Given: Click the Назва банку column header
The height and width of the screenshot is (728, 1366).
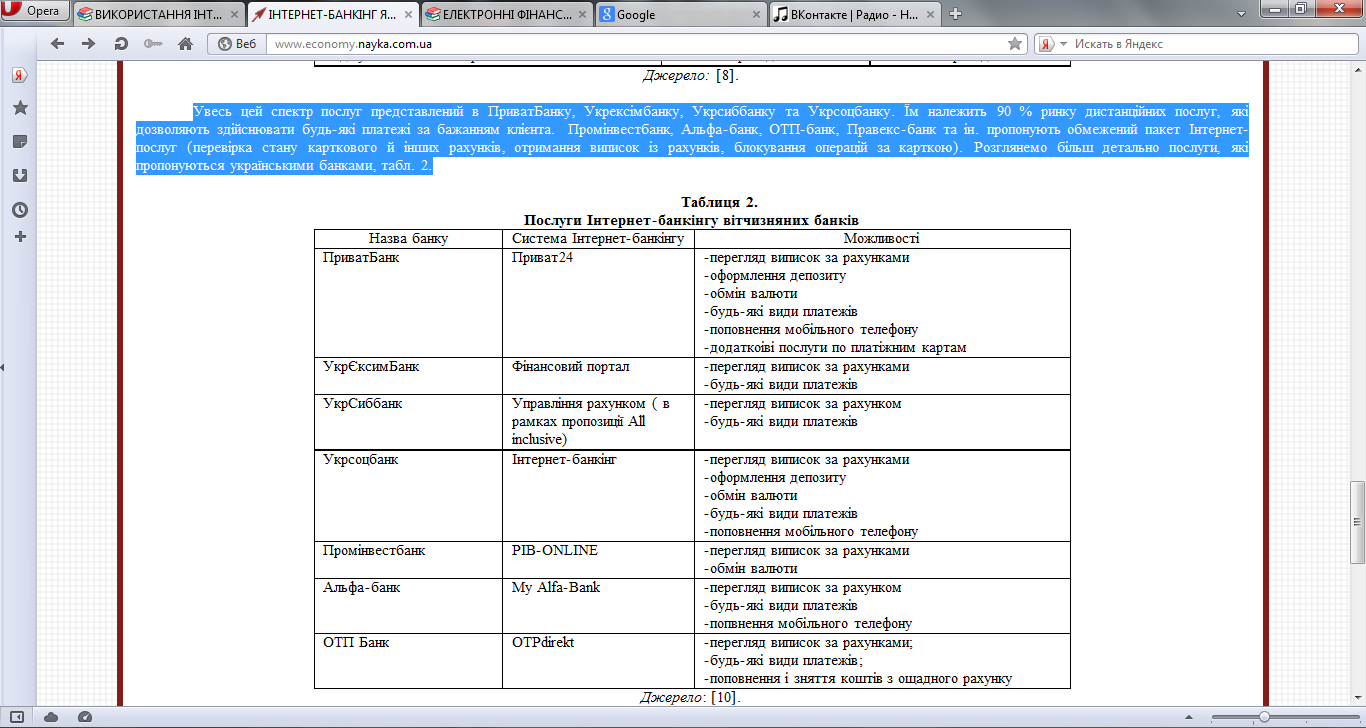Looking at the screenshot, I should tap(408, 238).
